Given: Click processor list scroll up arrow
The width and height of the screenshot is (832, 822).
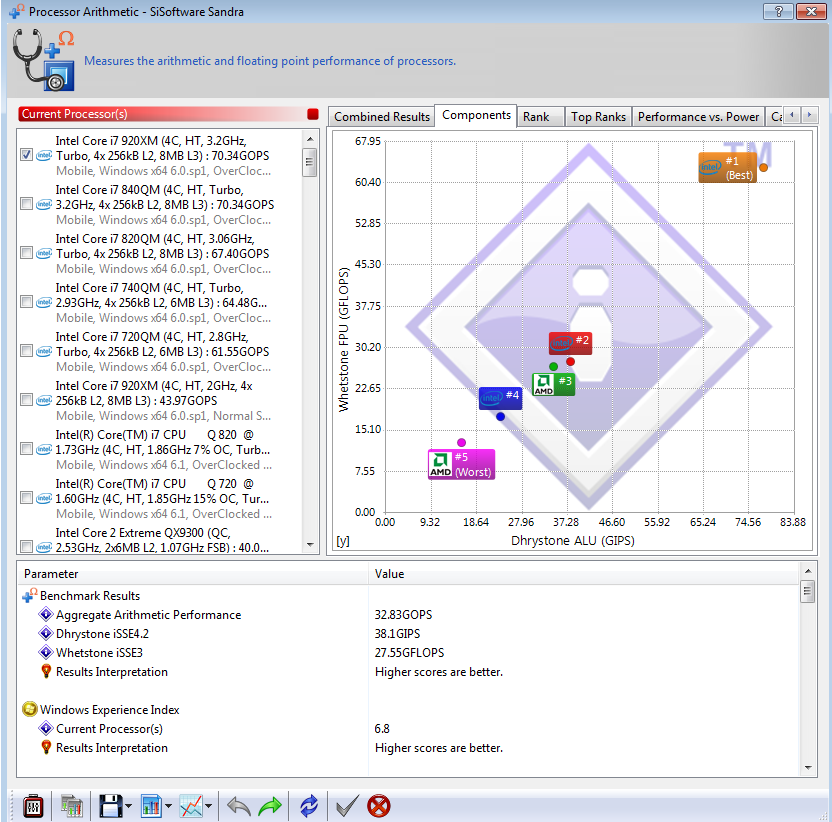Looking at the screenshot, I should [x=310, y=139].
